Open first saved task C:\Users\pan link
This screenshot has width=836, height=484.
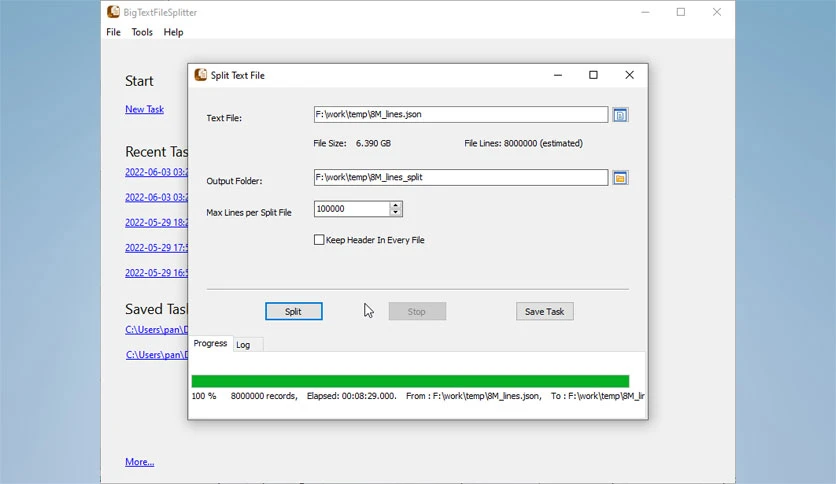(156, 329)
